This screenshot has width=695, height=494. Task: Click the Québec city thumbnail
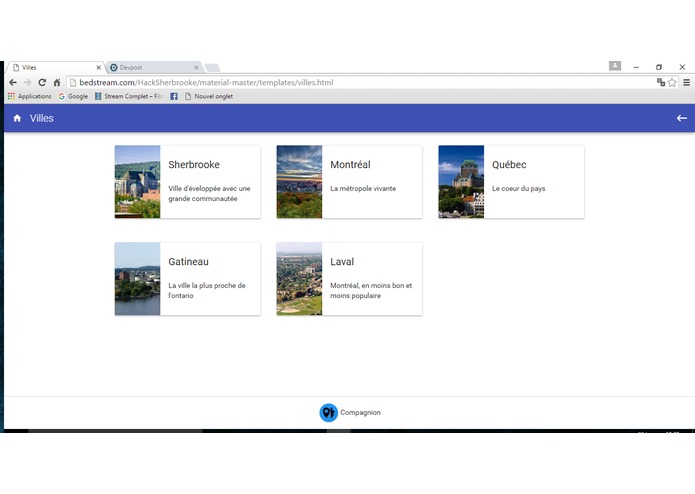(461, 182)
